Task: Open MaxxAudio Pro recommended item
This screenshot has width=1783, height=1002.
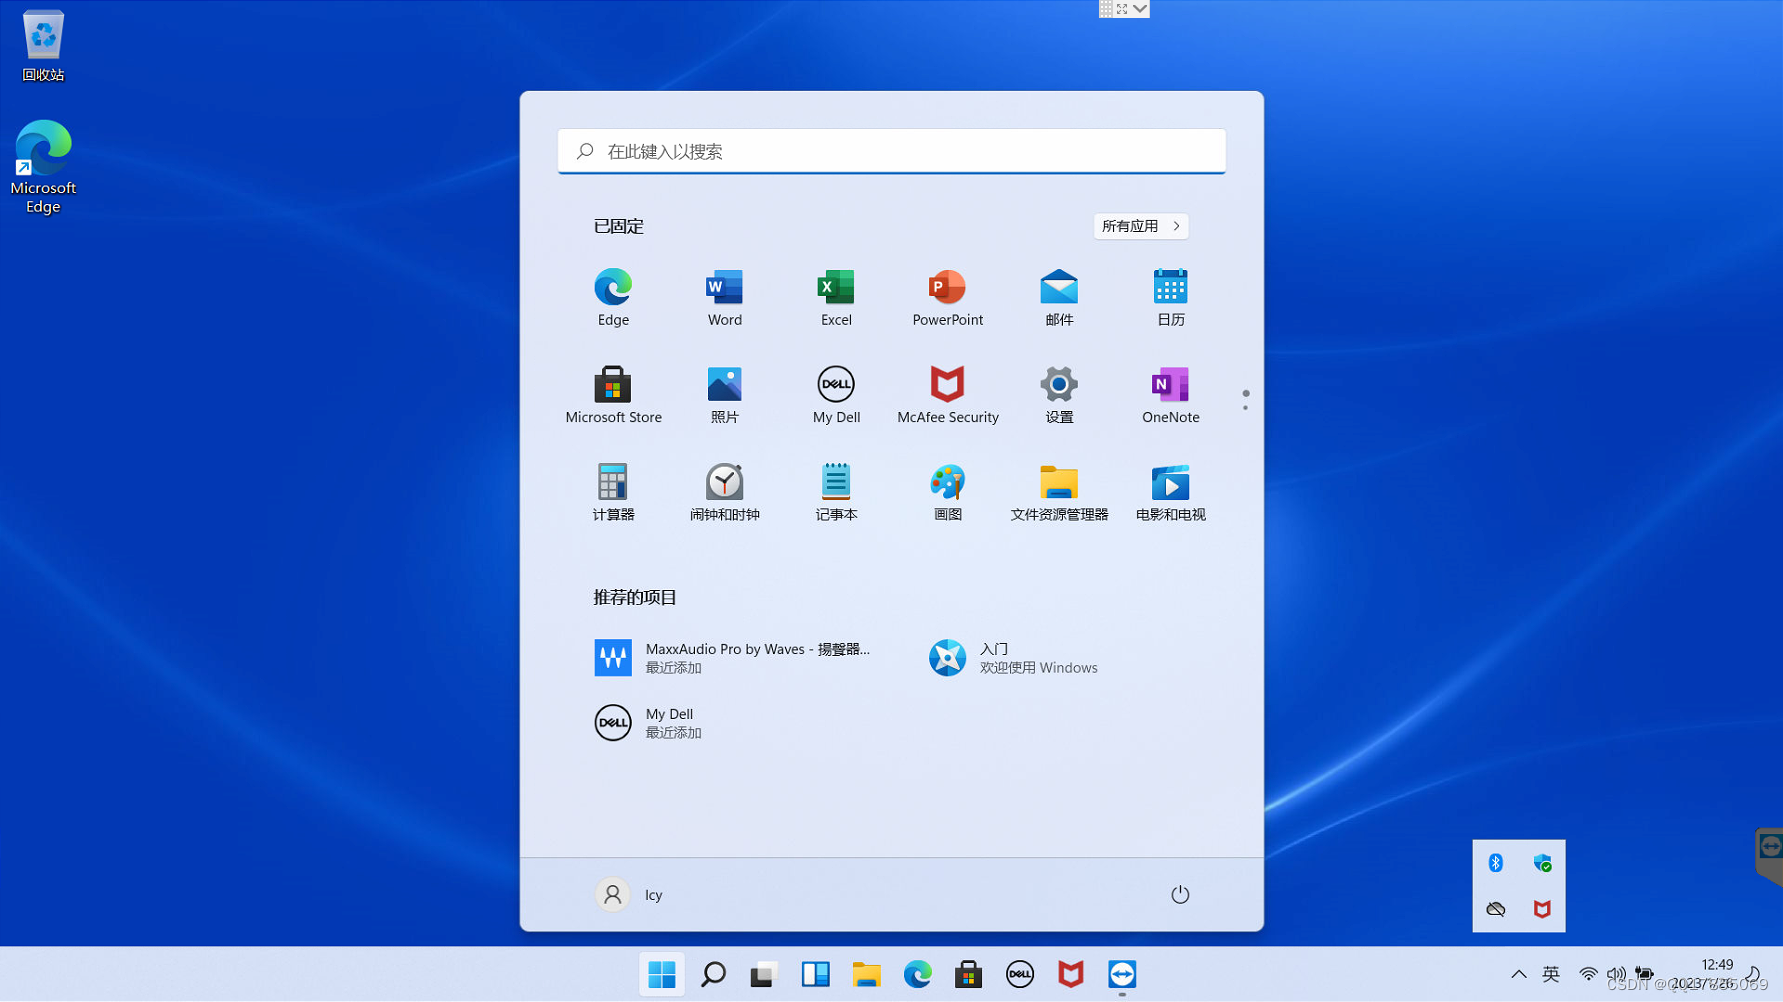Action: pyautogui.click(x=733, y=658)
